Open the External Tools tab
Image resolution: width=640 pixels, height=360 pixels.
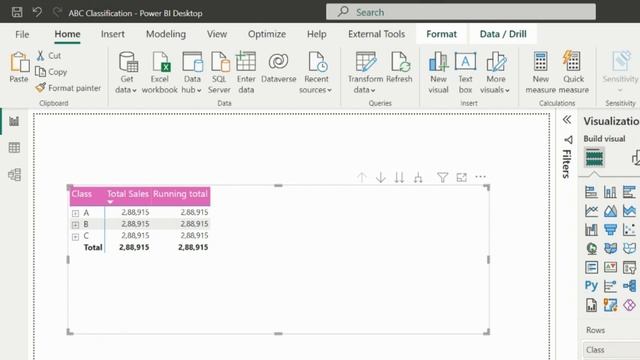tap(376, 34)
